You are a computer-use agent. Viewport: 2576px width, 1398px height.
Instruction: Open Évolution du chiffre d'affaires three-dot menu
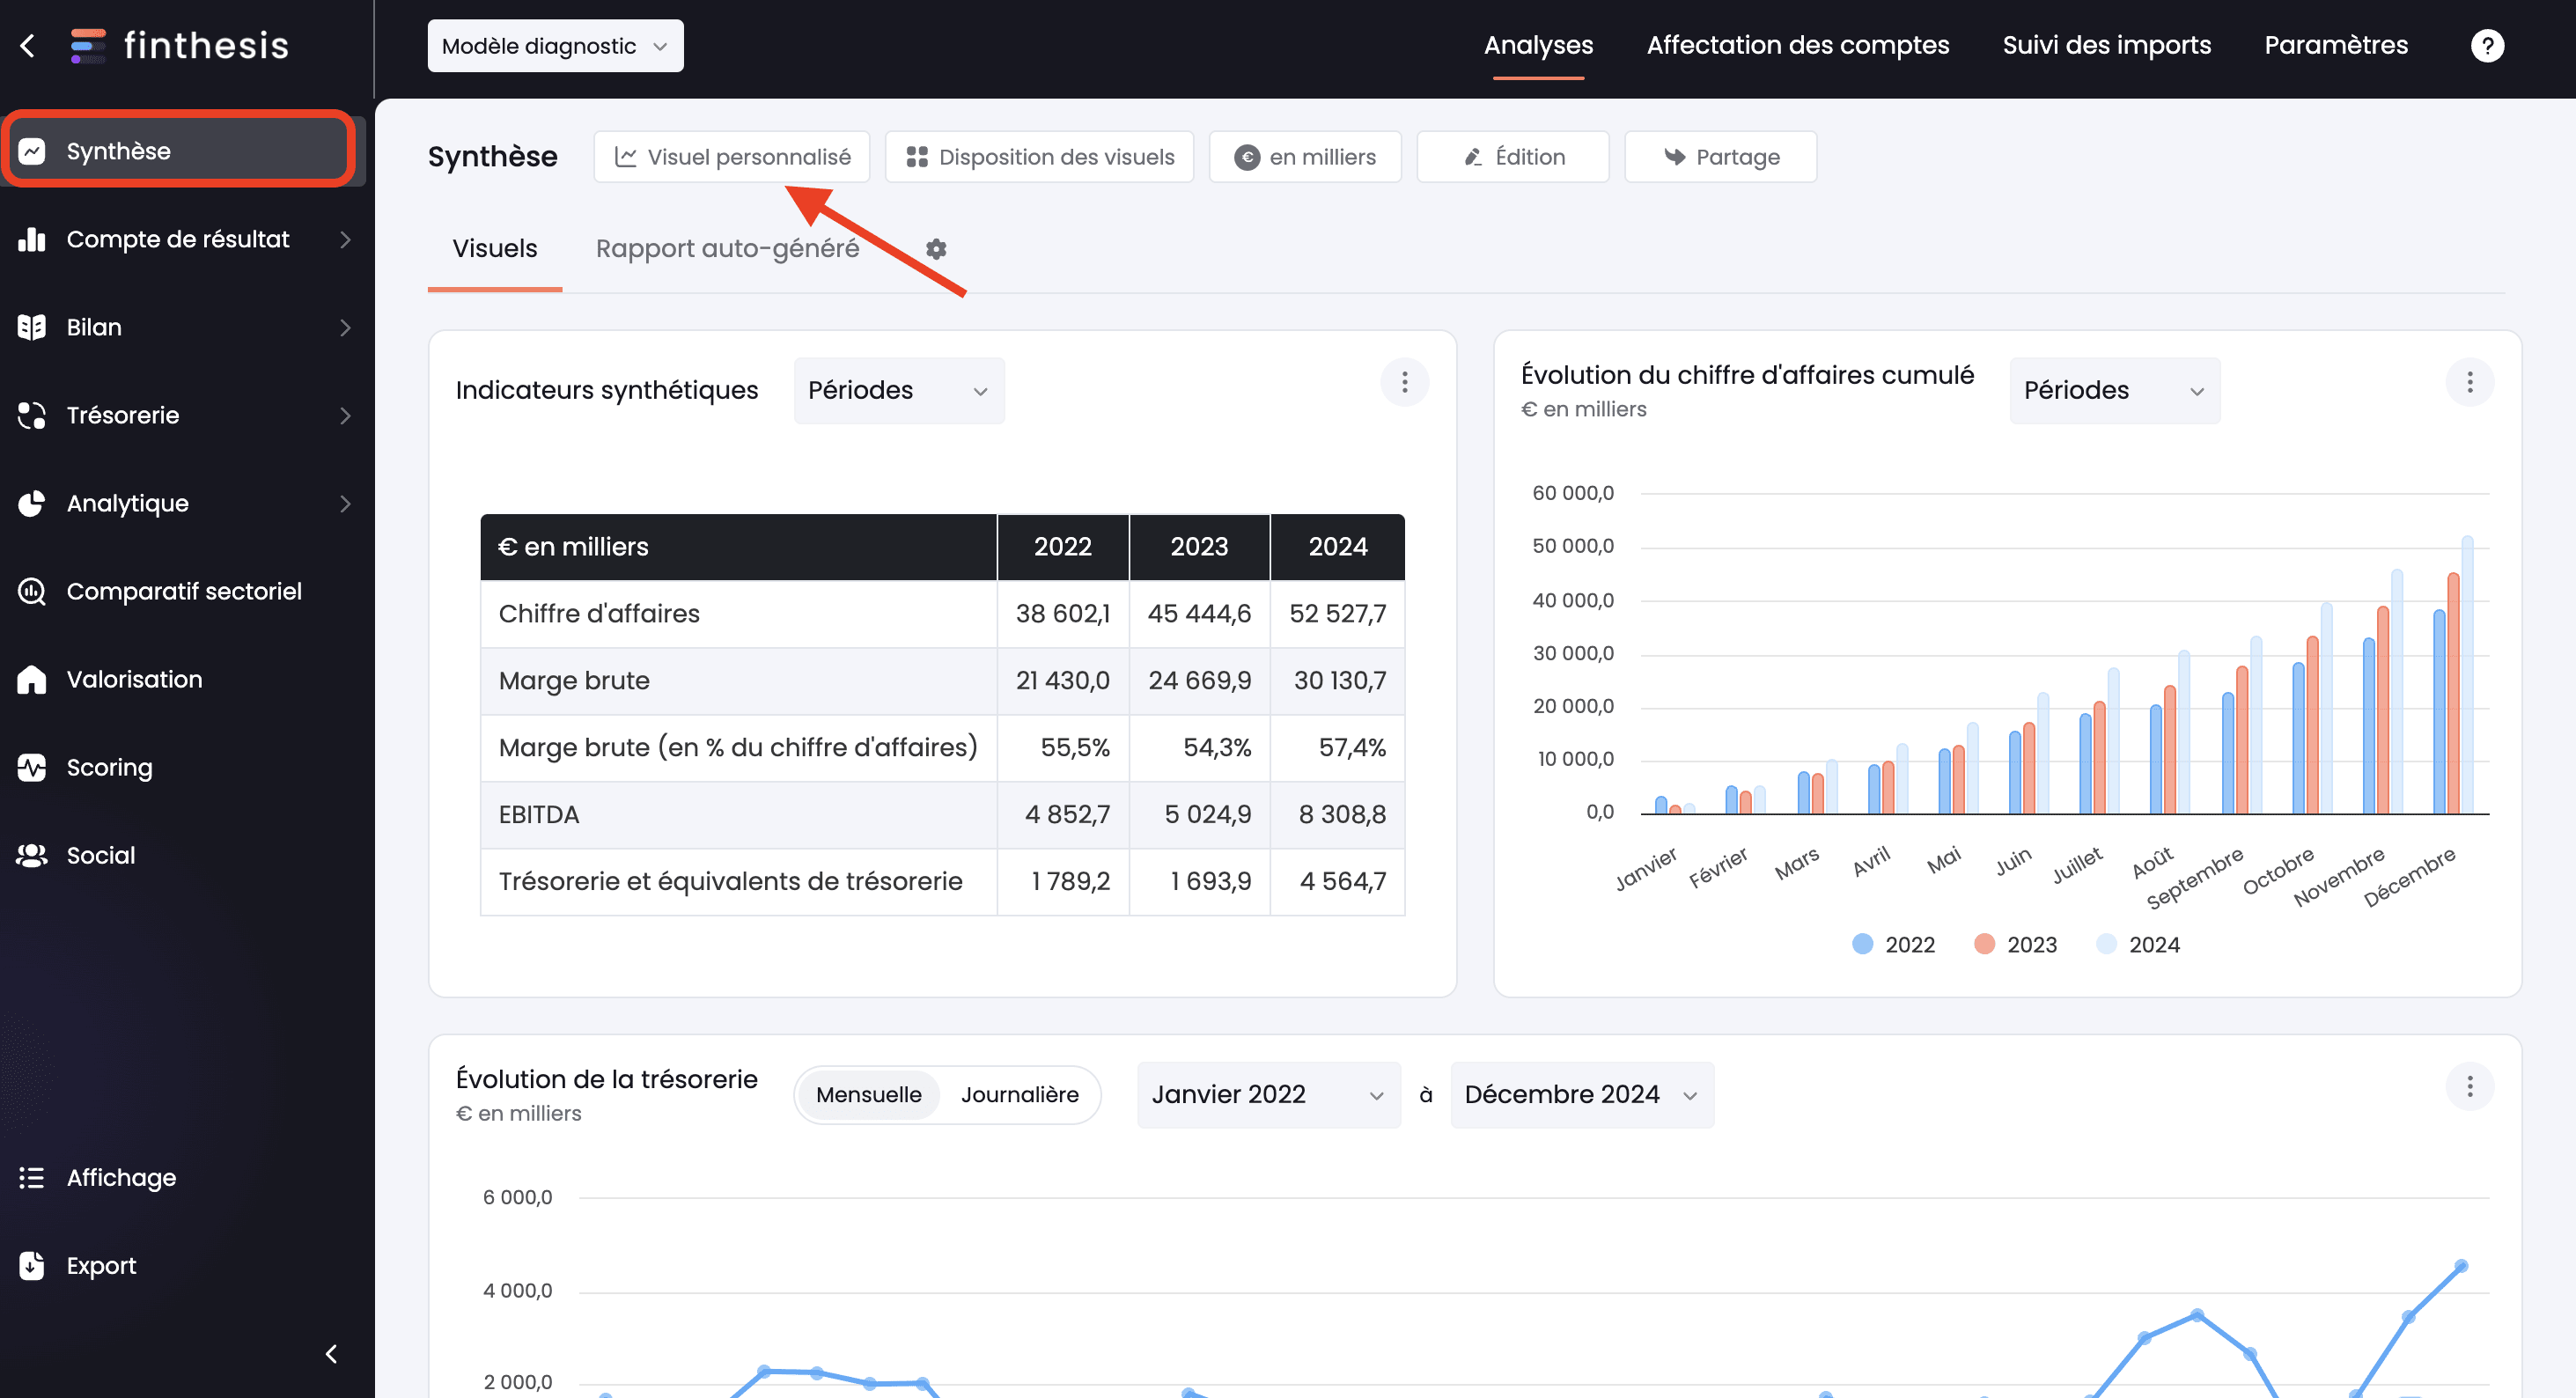pos(2469,382)
